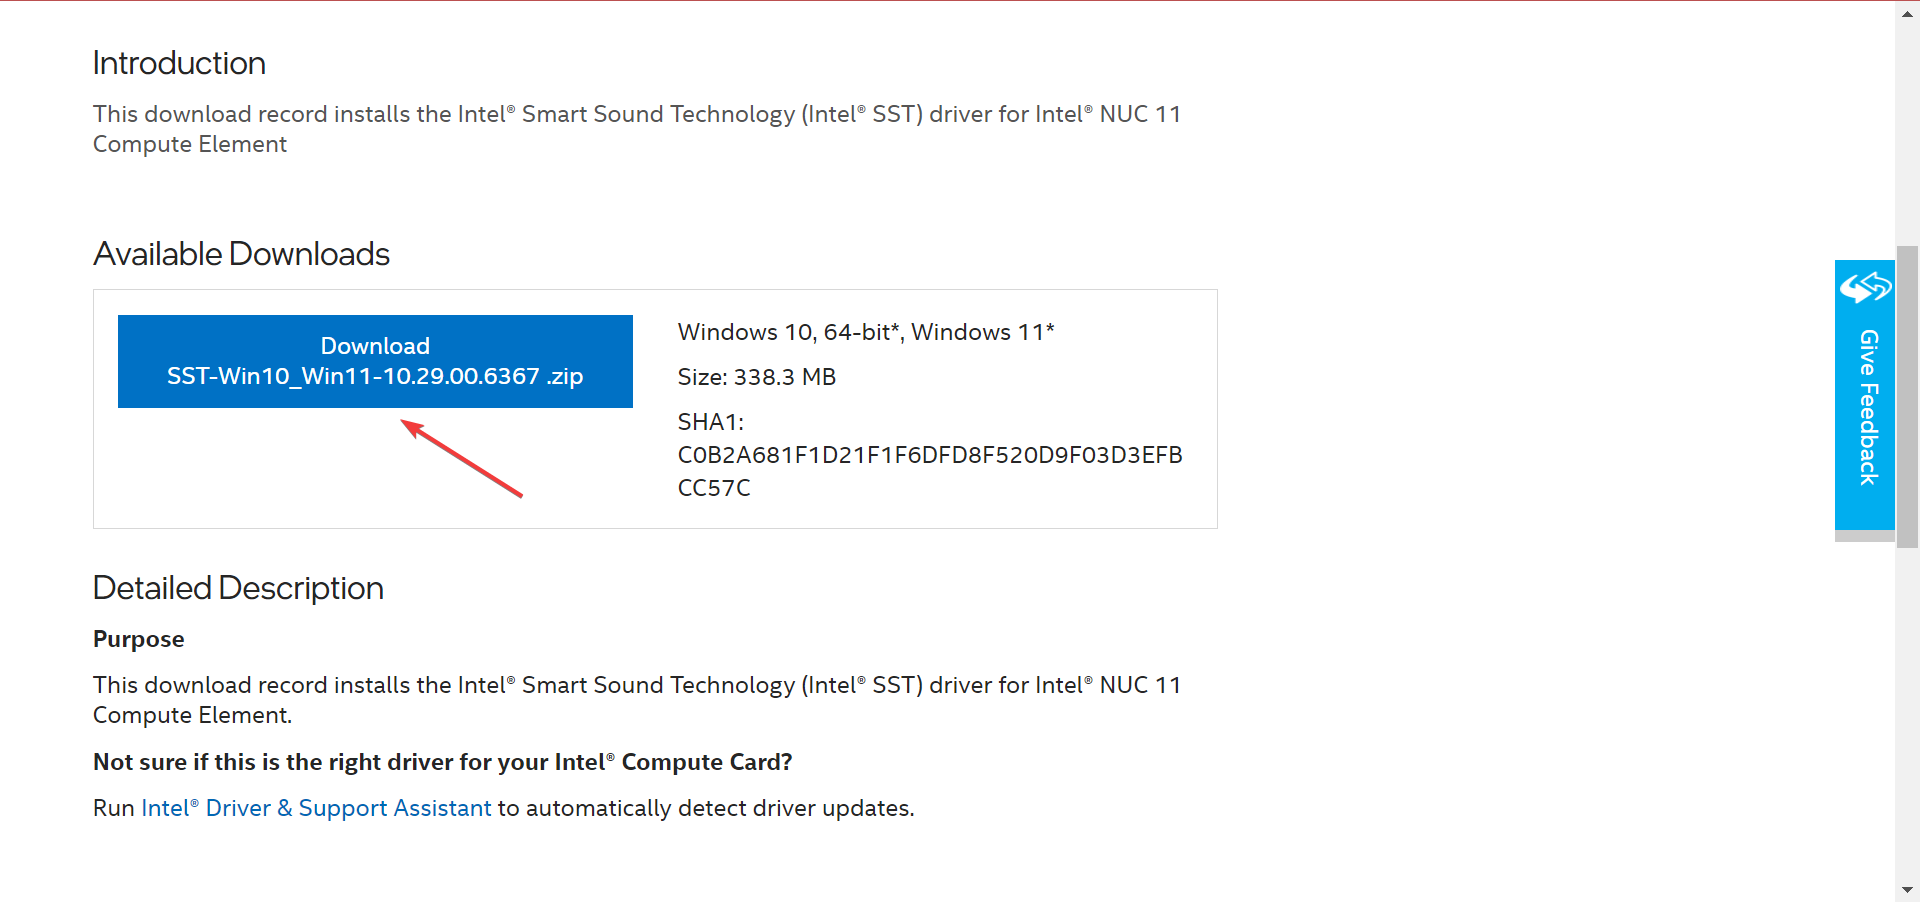Click the 'automatically detect driver updates' text

point(720,808)
